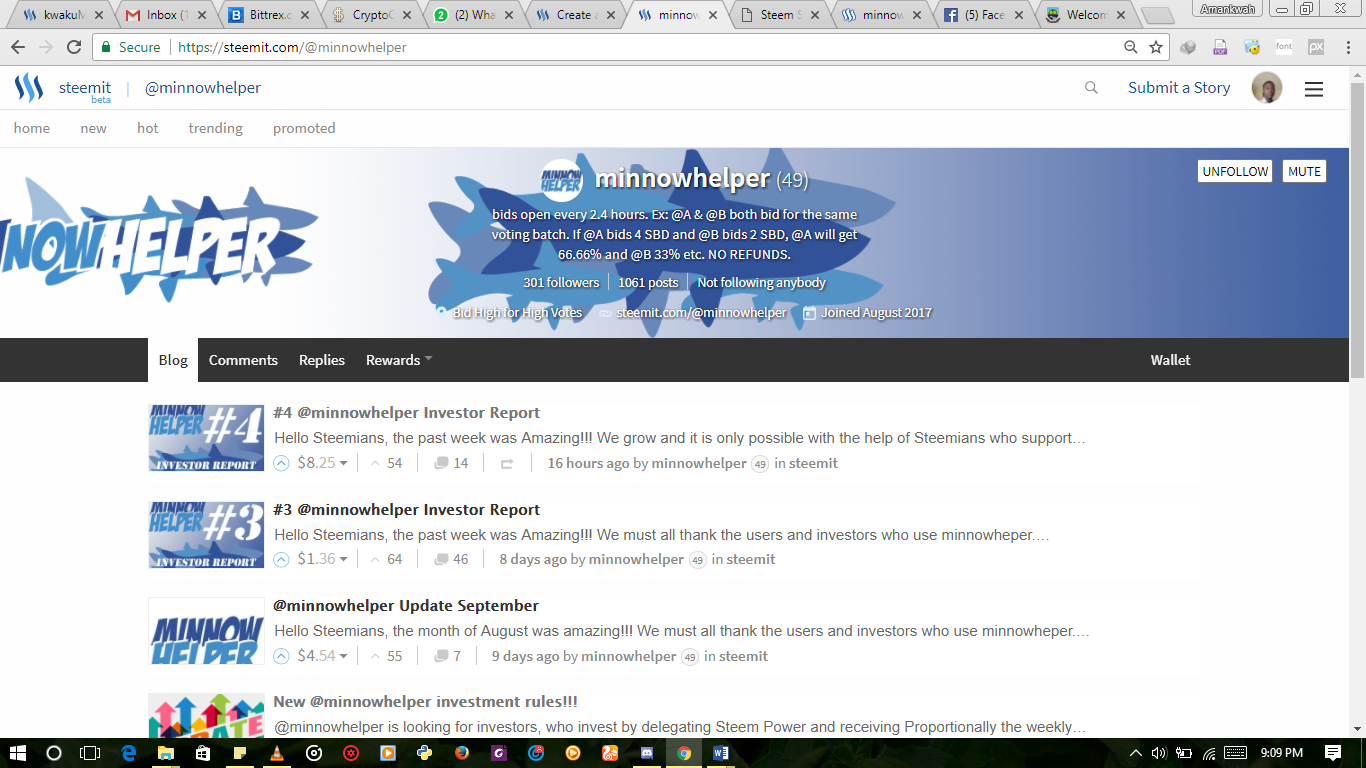Click Submit a Story link
The width and height of the screenshot is (1366, 768).
pos(1179,88)
